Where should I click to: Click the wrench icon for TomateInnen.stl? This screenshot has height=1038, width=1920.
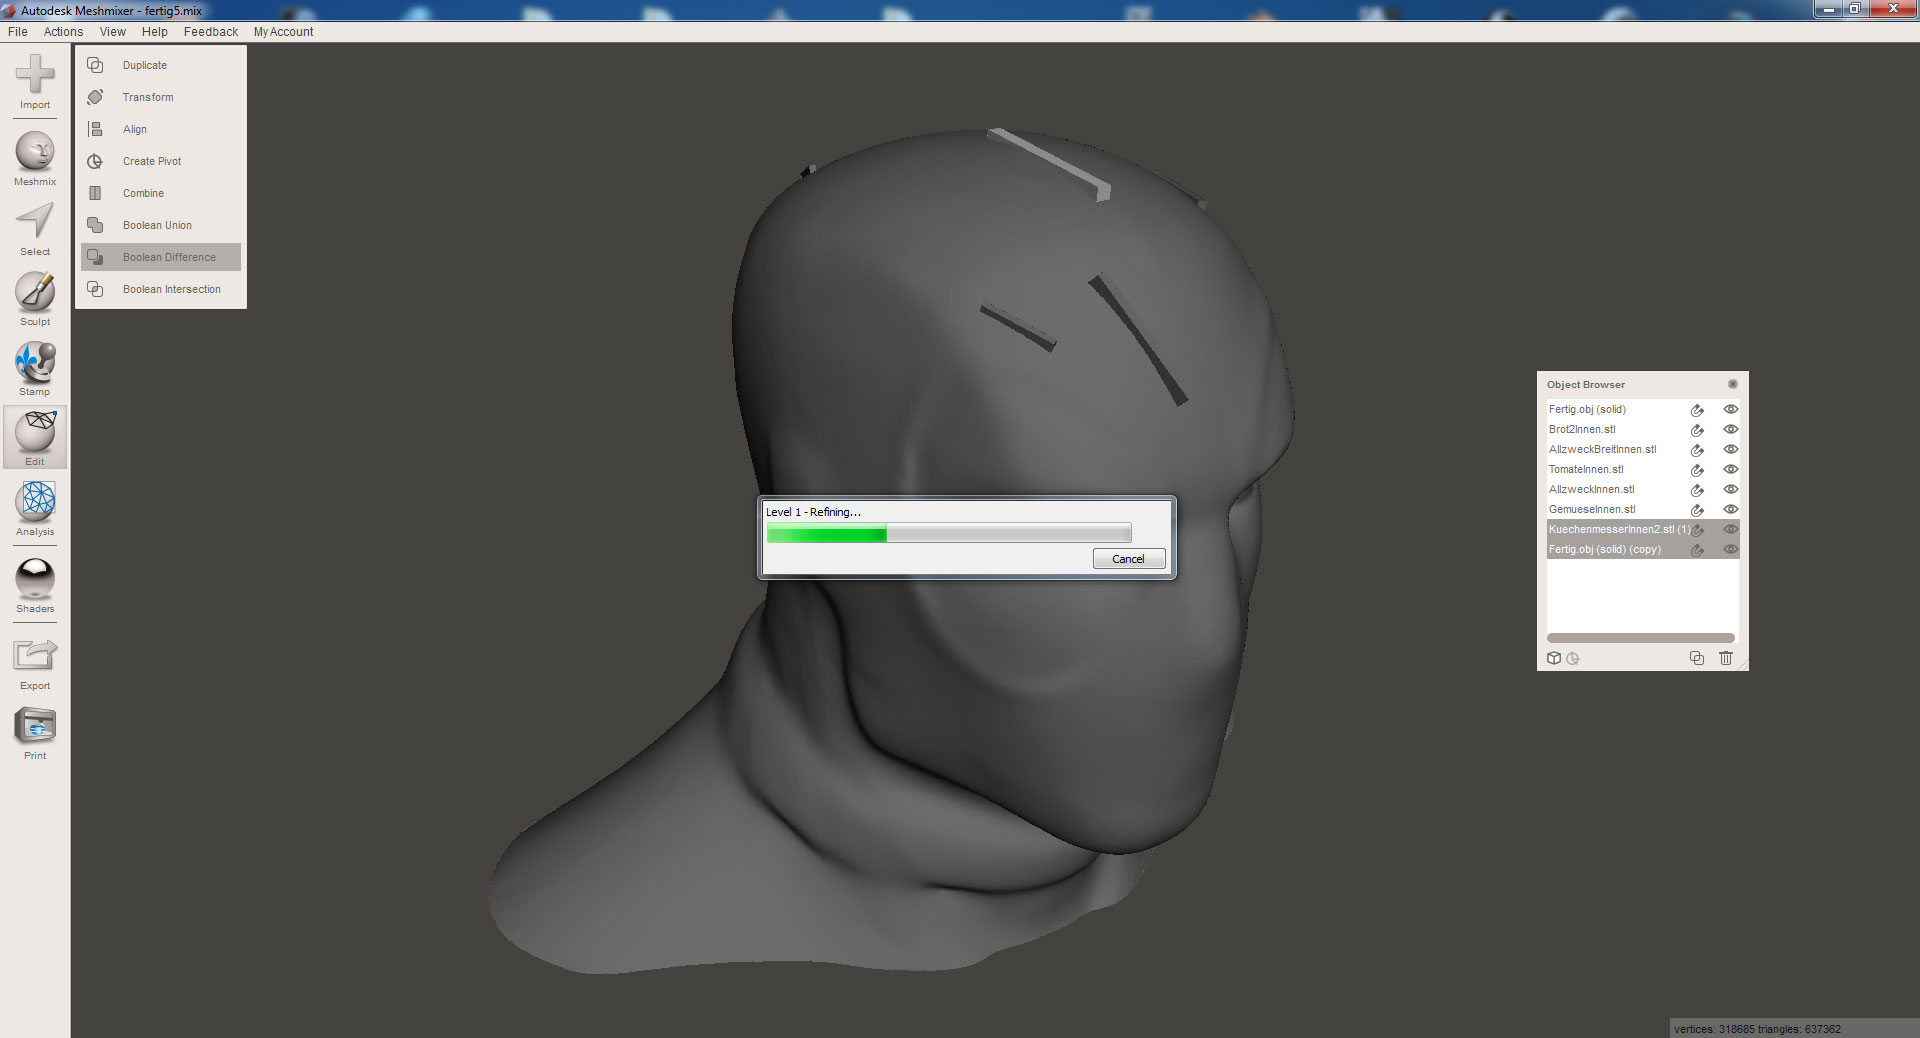1697,470
